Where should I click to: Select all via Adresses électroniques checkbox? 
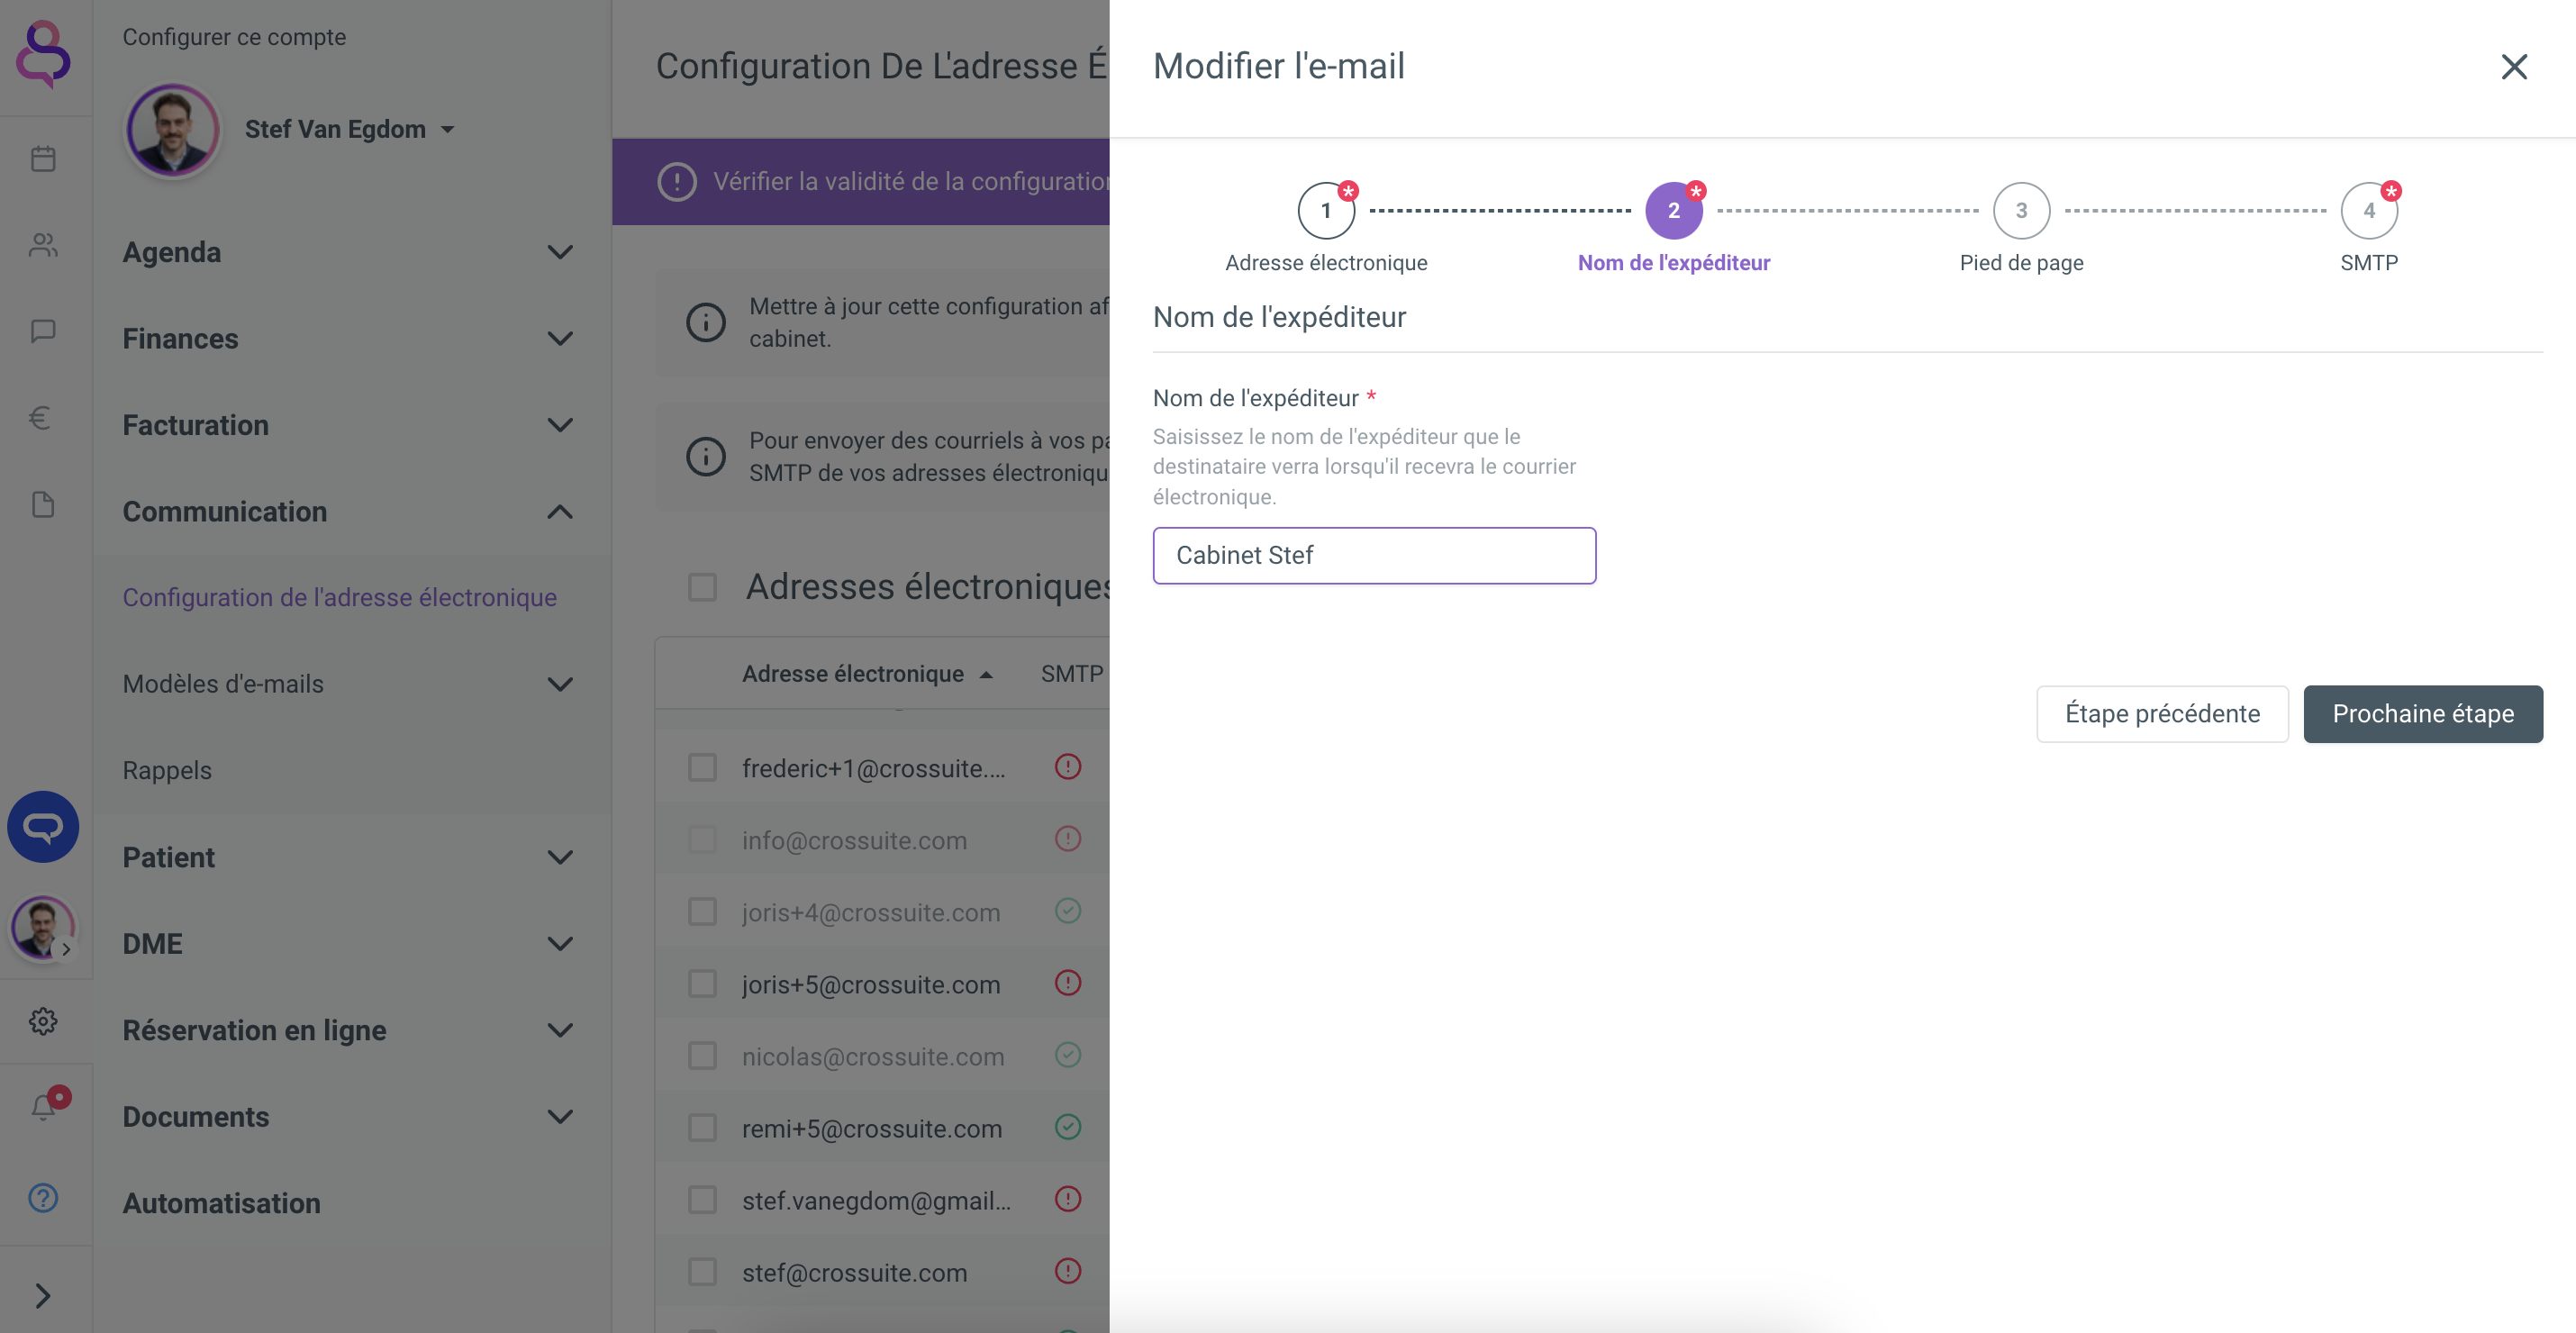point(702,587)
